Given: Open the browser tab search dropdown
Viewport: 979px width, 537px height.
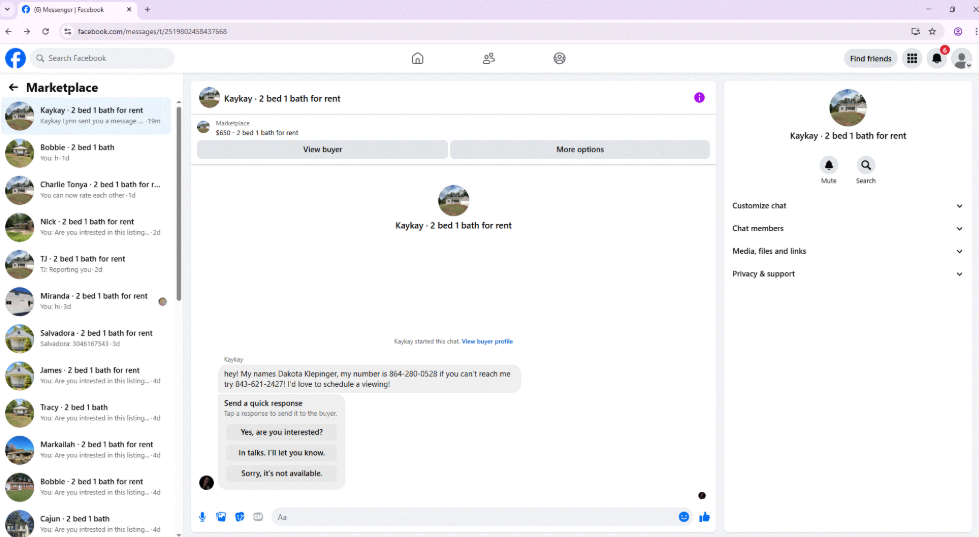Looking at the screenshot, I should [7, 9].
